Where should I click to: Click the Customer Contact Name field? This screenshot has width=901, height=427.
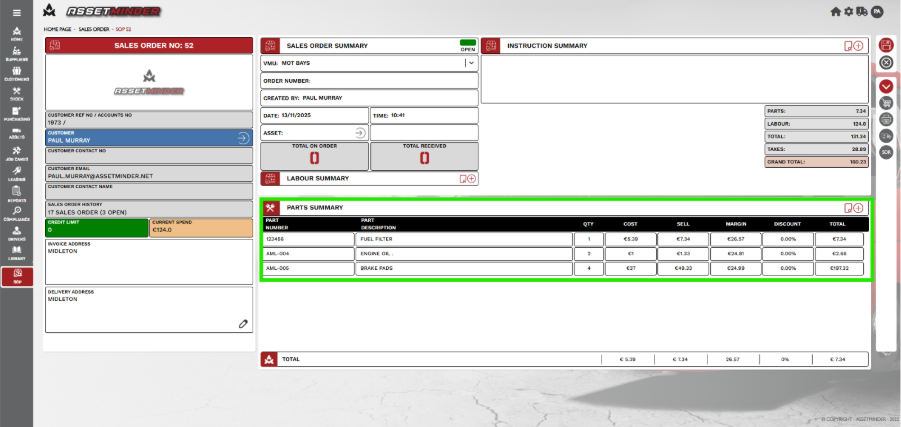(149, 191)
